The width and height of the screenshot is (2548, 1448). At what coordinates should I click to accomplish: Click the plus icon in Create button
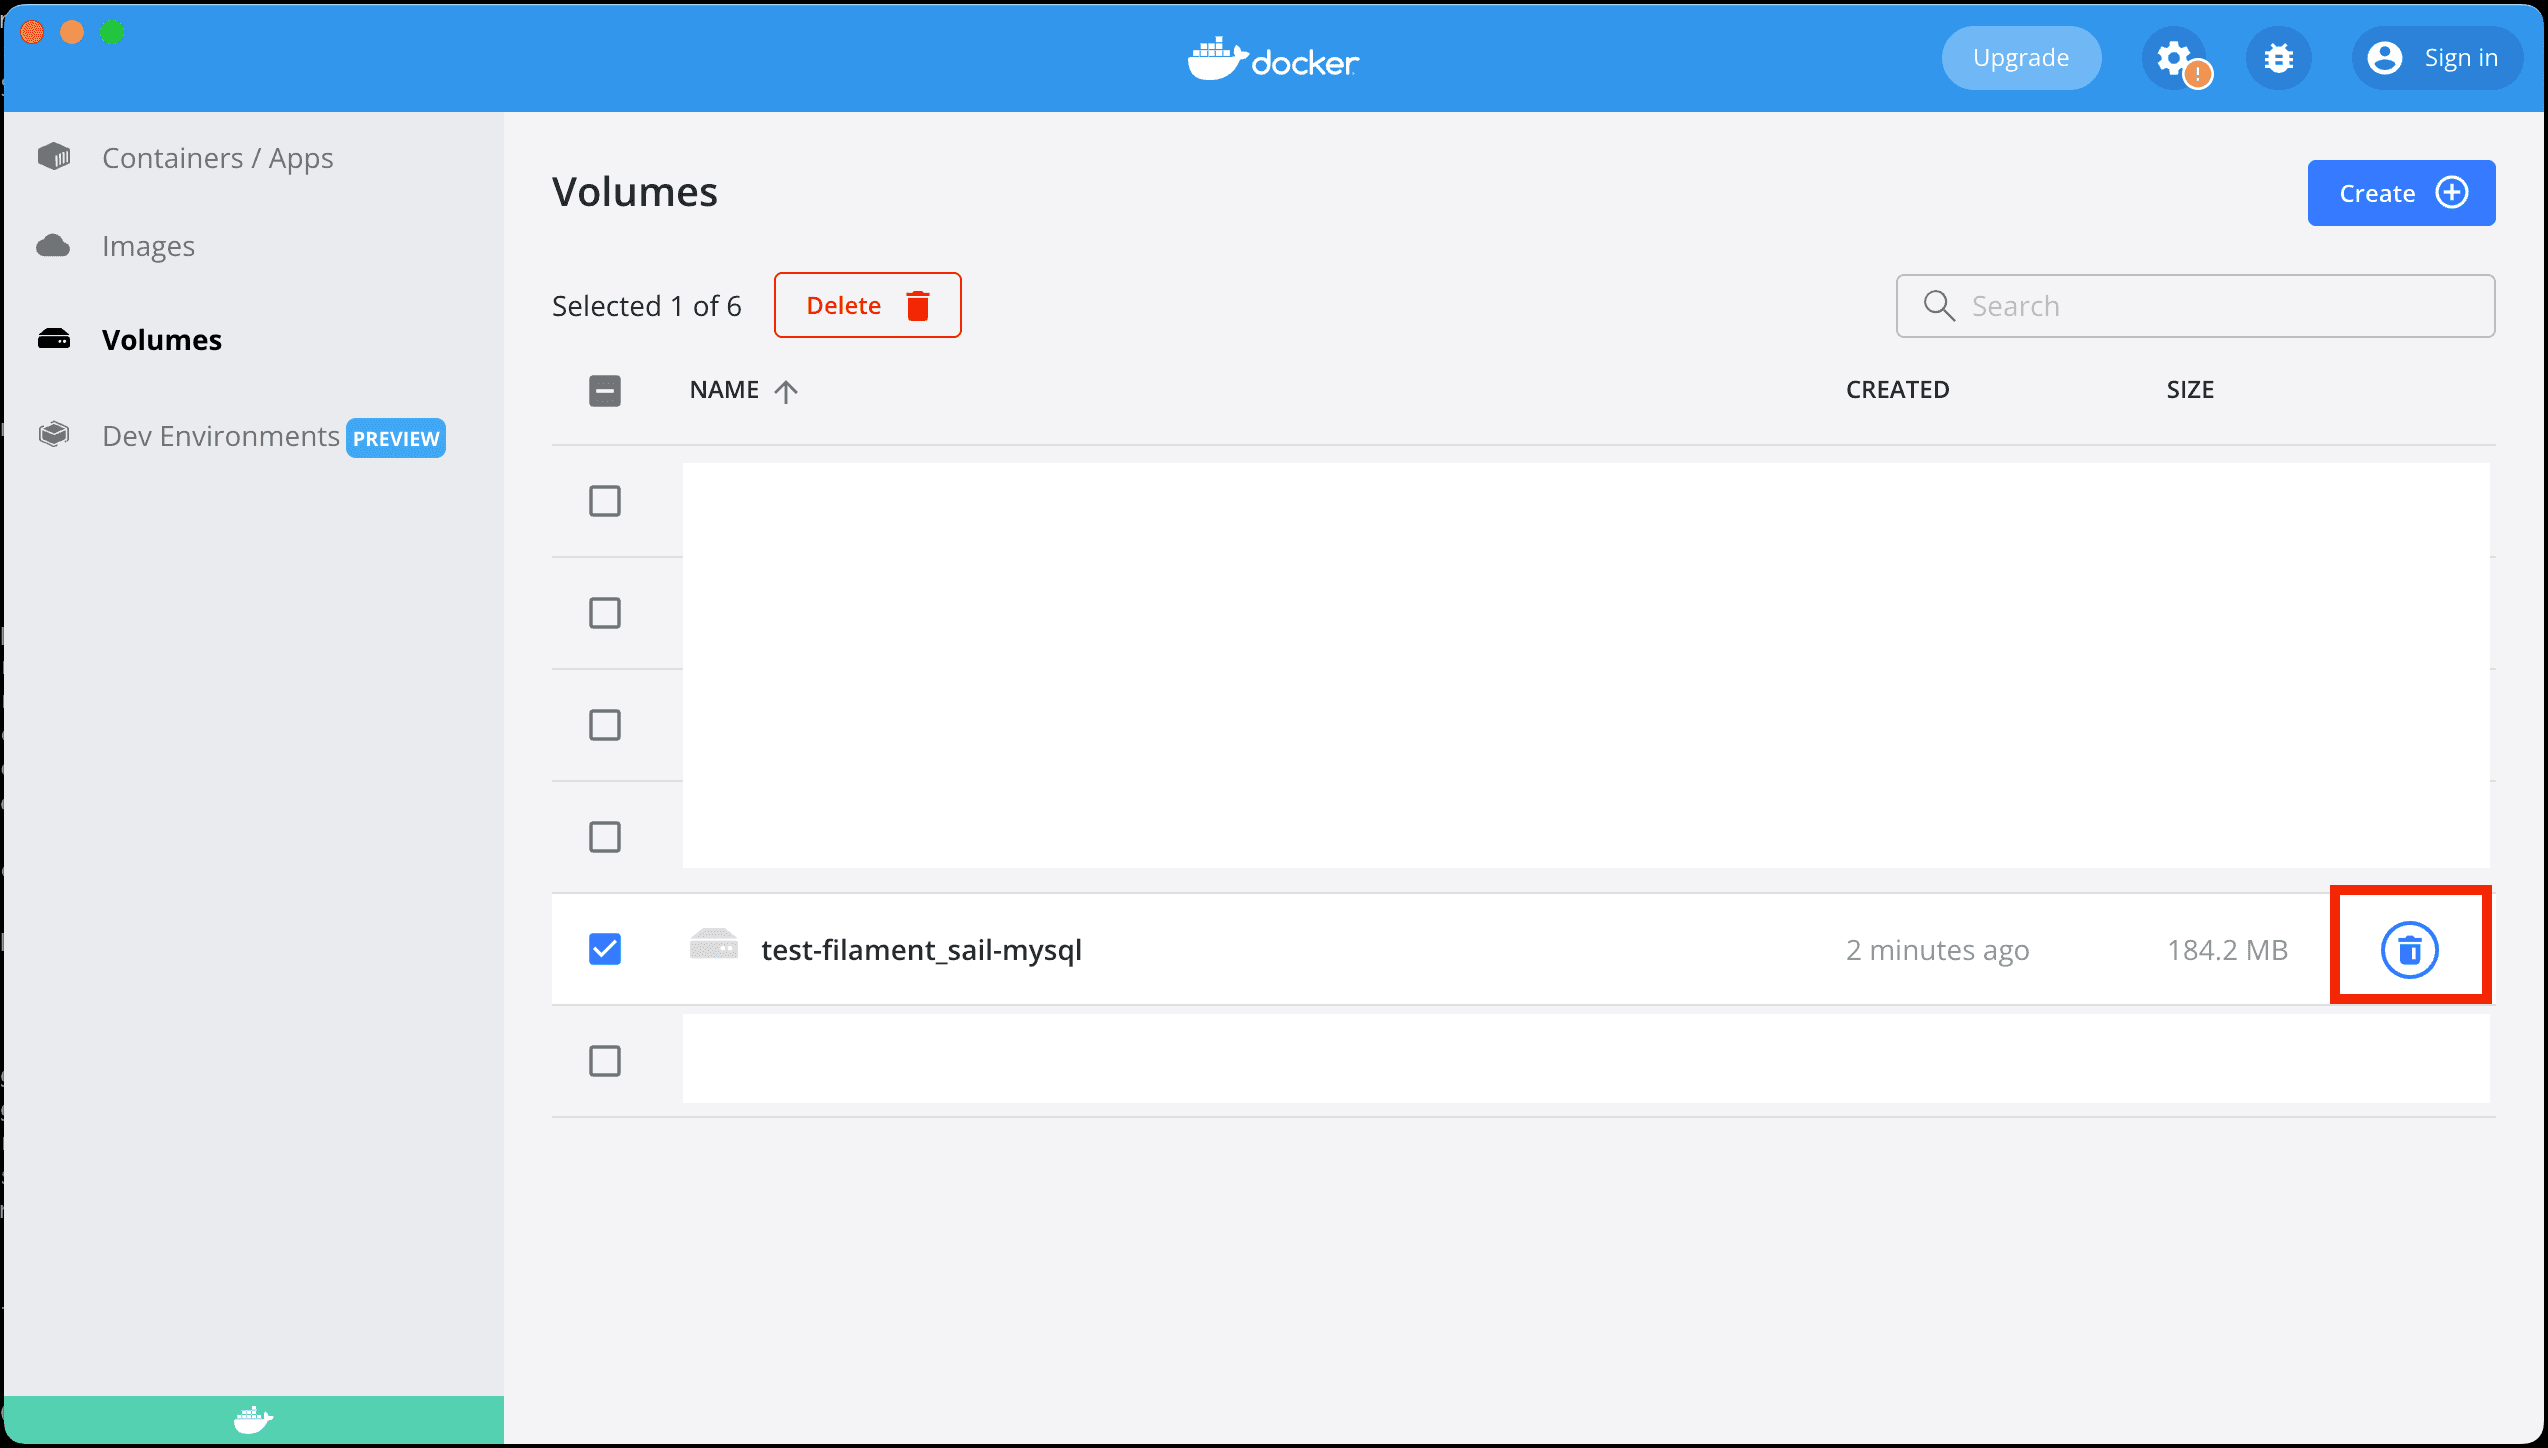pyautogui.click(x=2451, y=192)
